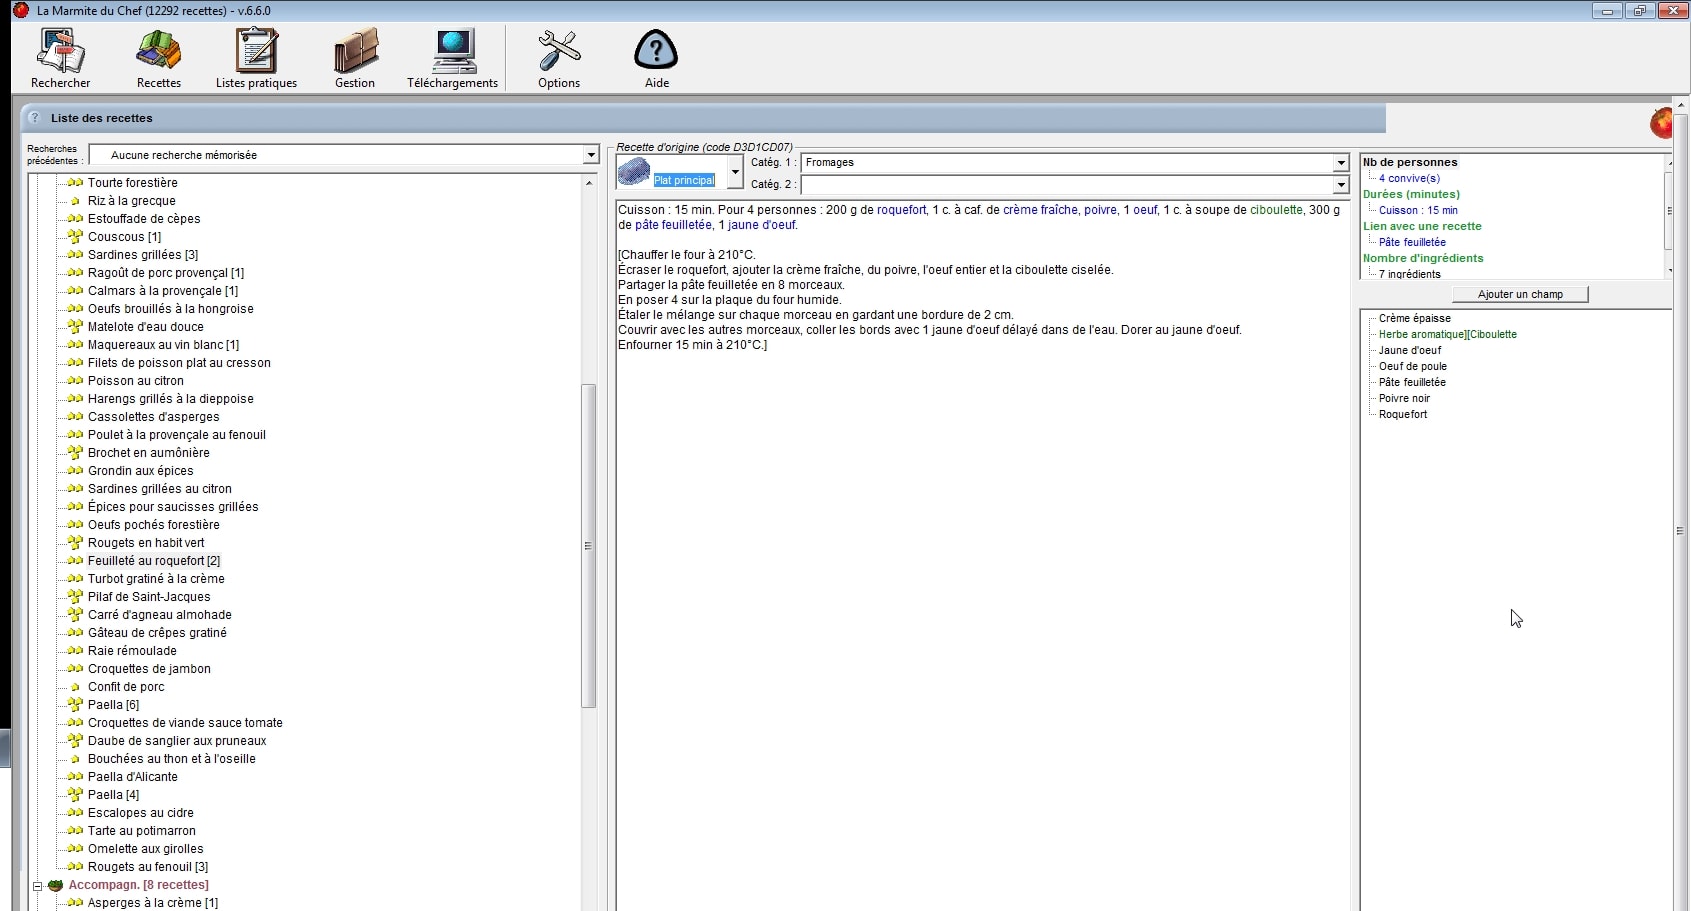Click fields panel scrollbar down arrow
The image size is (1691, 911).
(x=1669, y=271)
